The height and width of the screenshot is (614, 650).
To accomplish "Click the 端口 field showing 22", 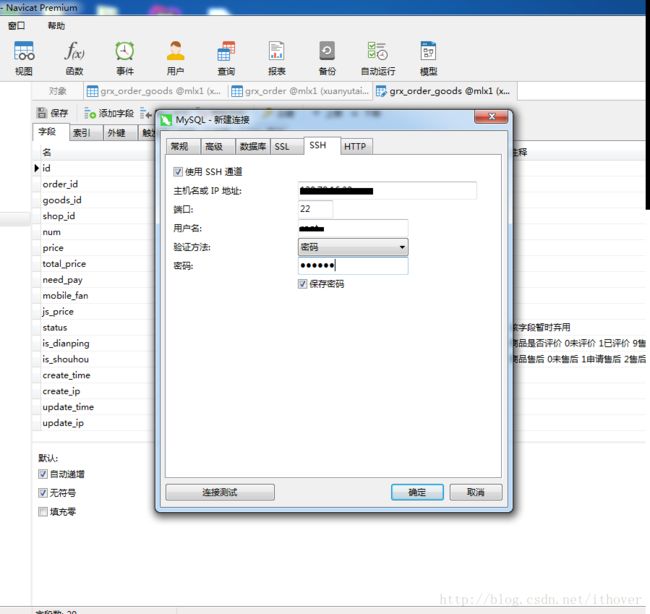I will (315, 209).
